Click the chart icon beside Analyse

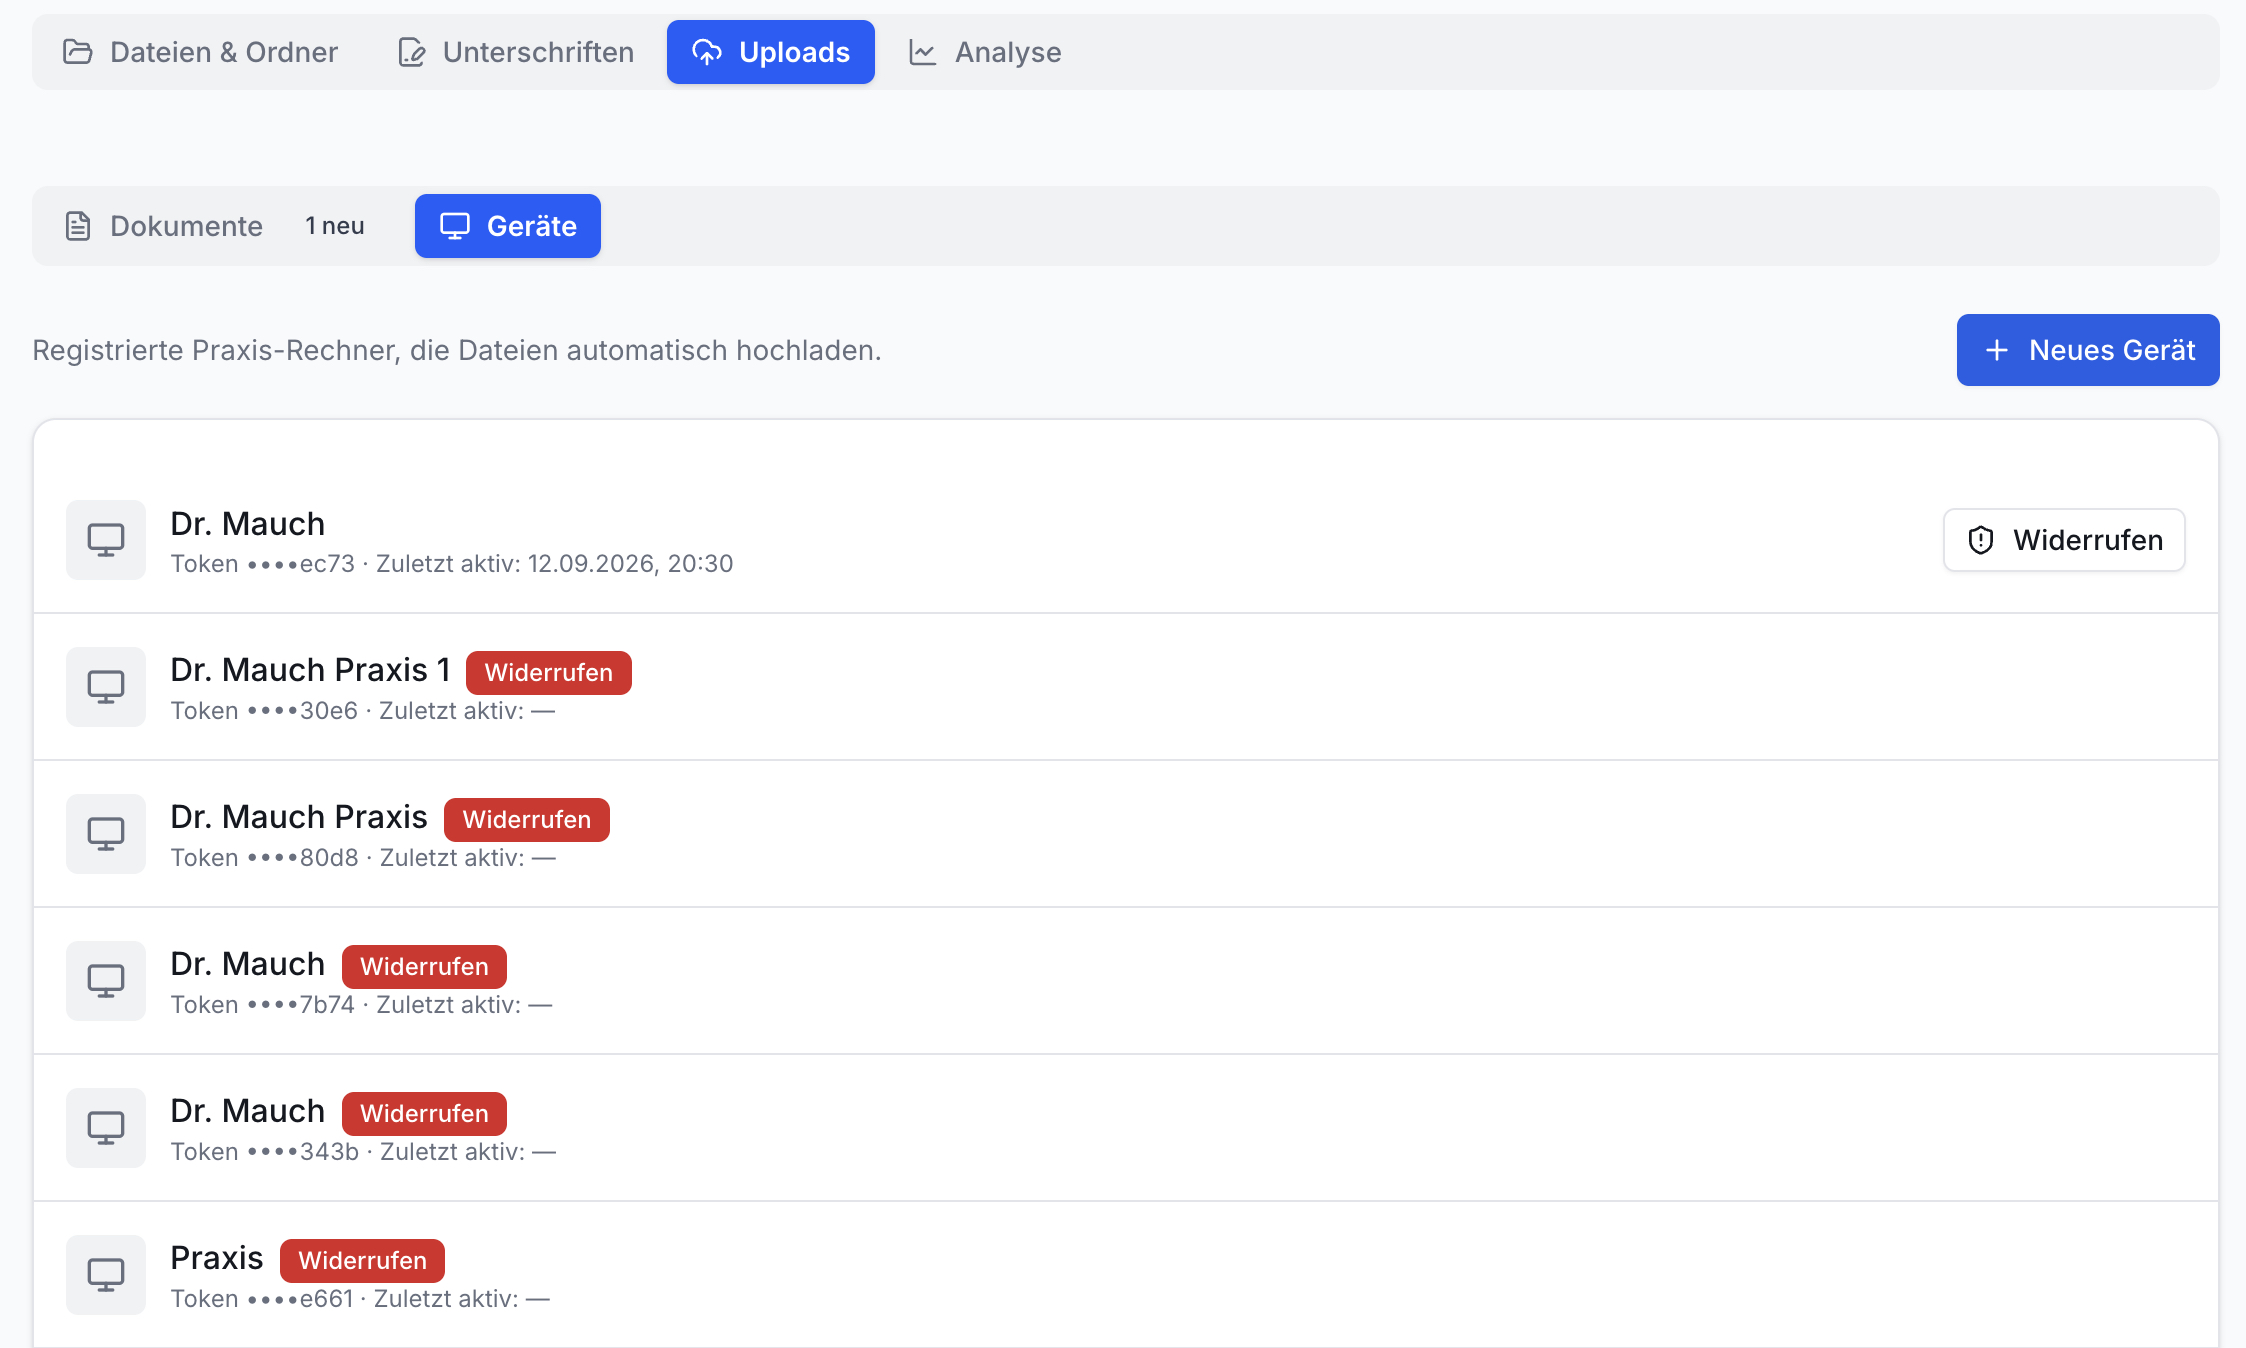point(922,52)
